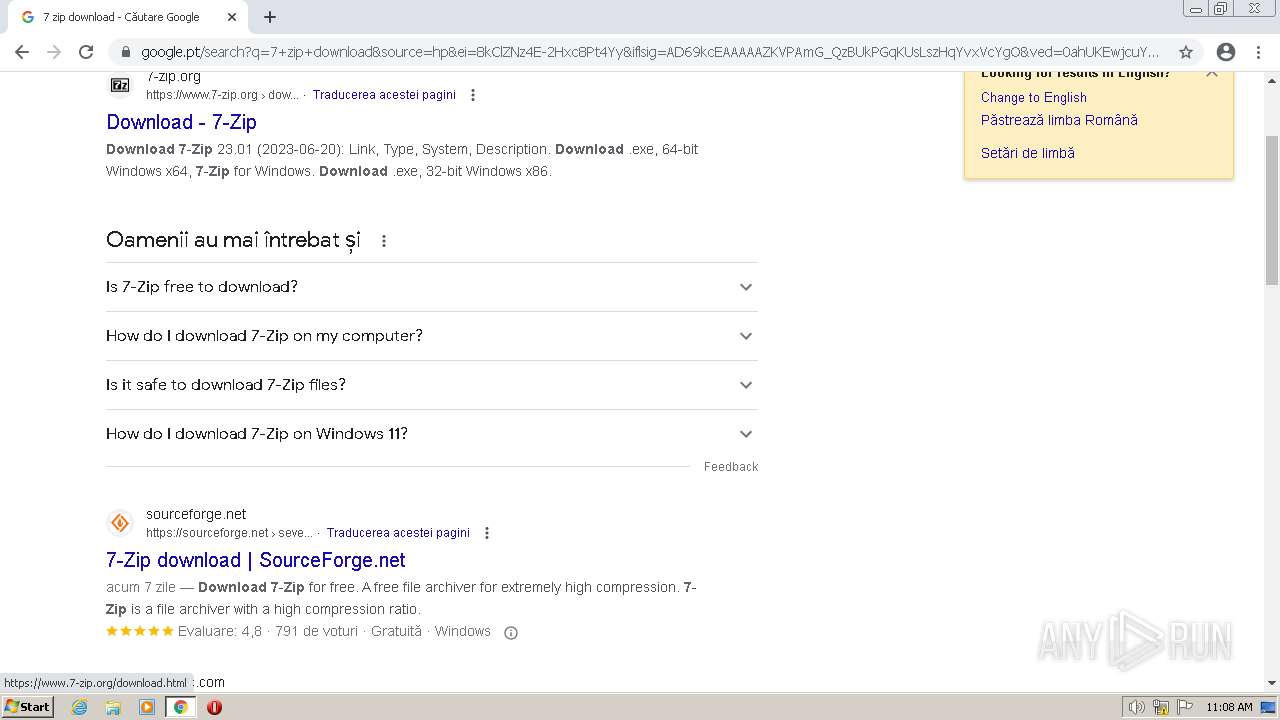1280x720 pixels.
Task: Choose 'Change to English'
Action: coord(1033,97)
